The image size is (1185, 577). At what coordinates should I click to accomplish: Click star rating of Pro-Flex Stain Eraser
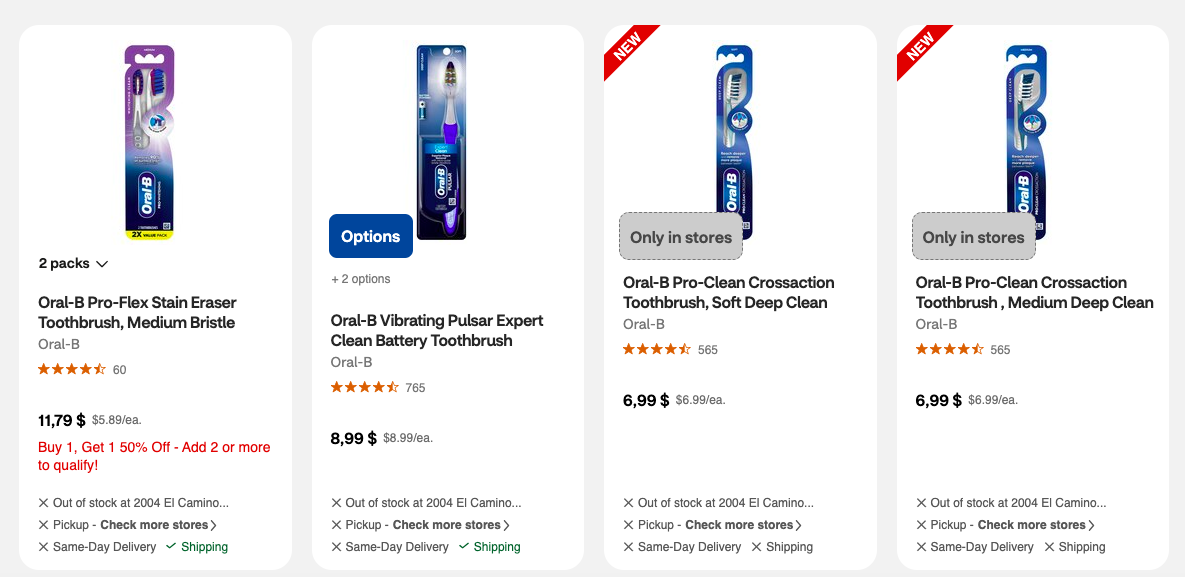pos(72,369)
